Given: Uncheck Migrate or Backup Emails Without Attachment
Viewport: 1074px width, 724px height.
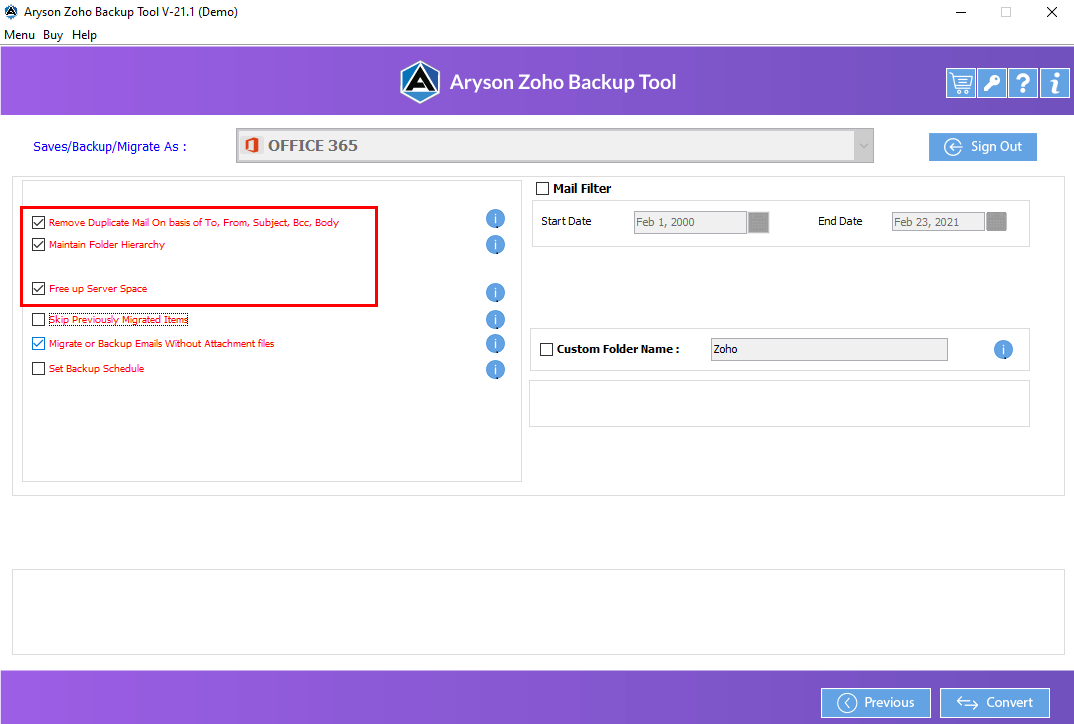Looking at the screenshot, I should pyautogui.click(x=38, y=343).
